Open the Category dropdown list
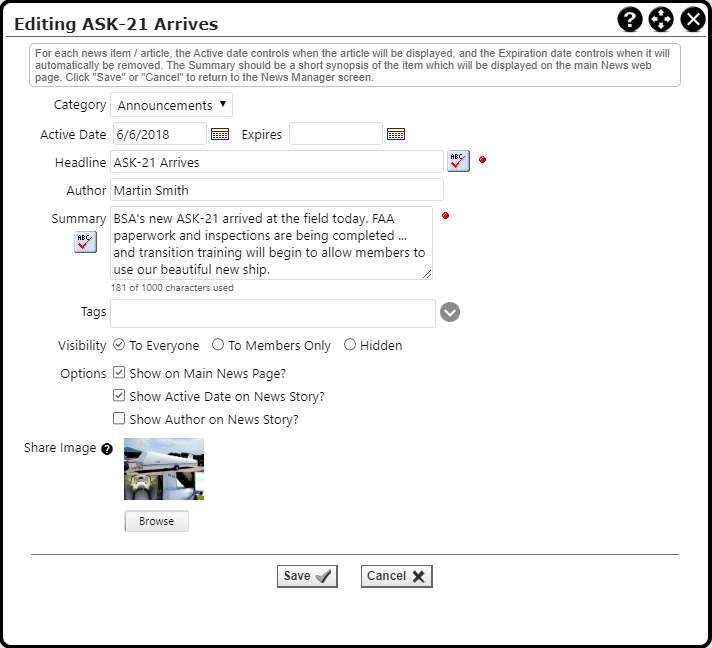 [x=171, y=105]
